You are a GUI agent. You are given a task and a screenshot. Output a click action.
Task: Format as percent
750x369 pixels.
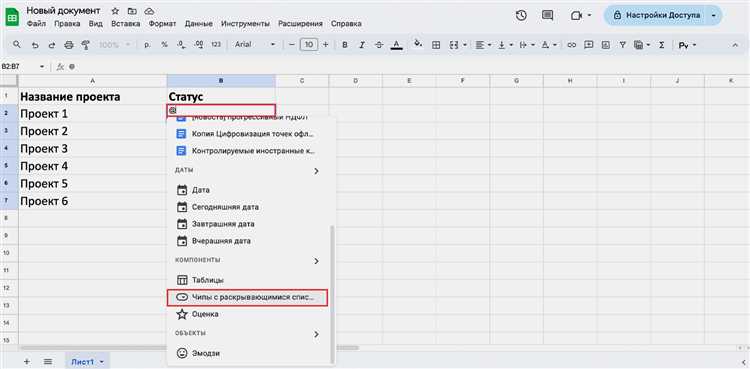[x=165, y=45]
